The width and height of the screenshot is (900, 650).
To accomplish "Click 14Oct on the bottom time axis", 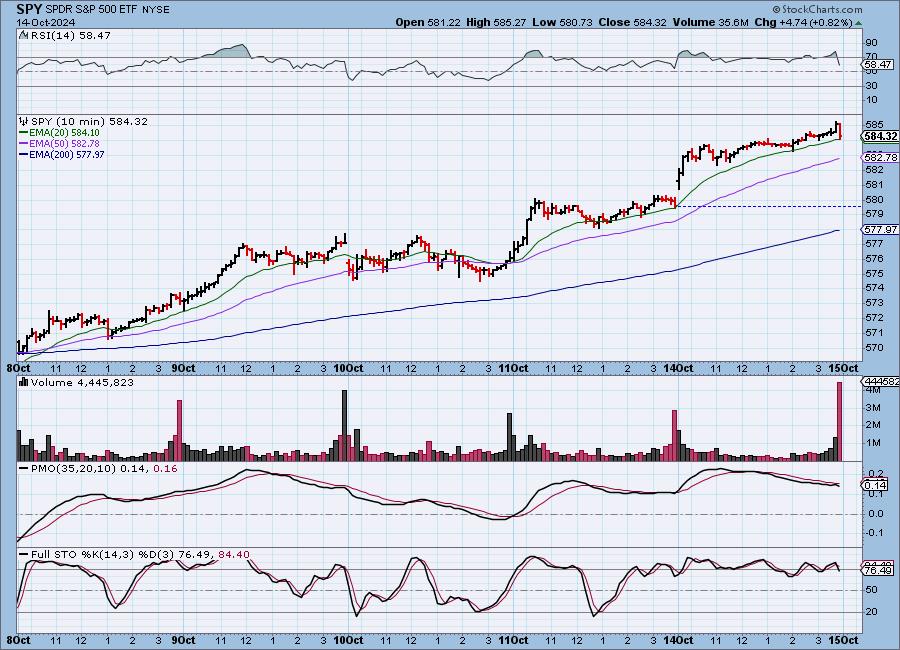I will coord(678,640).
